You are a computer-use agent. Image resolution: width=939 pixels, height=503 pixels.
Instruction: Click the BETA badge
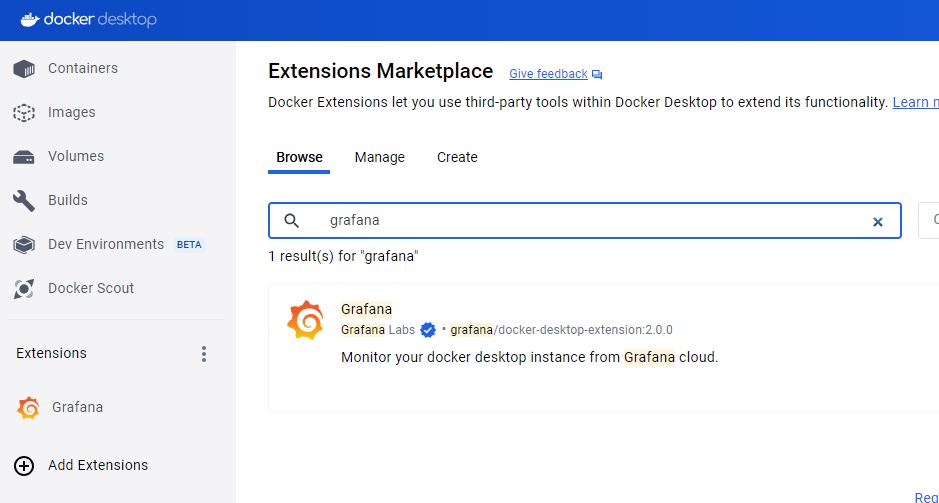(x=189, y=245)
